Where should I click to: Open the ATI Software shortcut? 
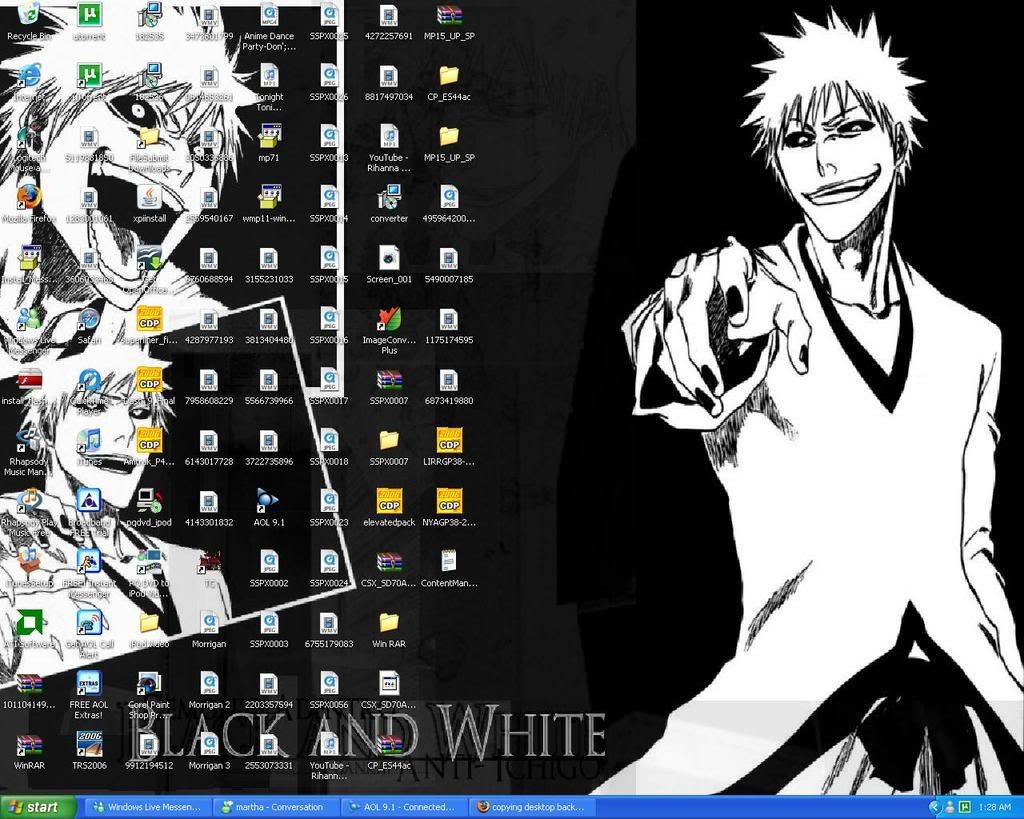point(29,628)
